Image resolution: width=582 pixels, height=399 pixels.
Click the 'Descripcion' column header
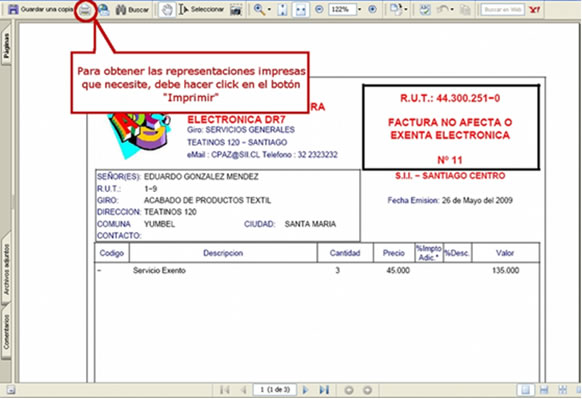tap(223, 253)
